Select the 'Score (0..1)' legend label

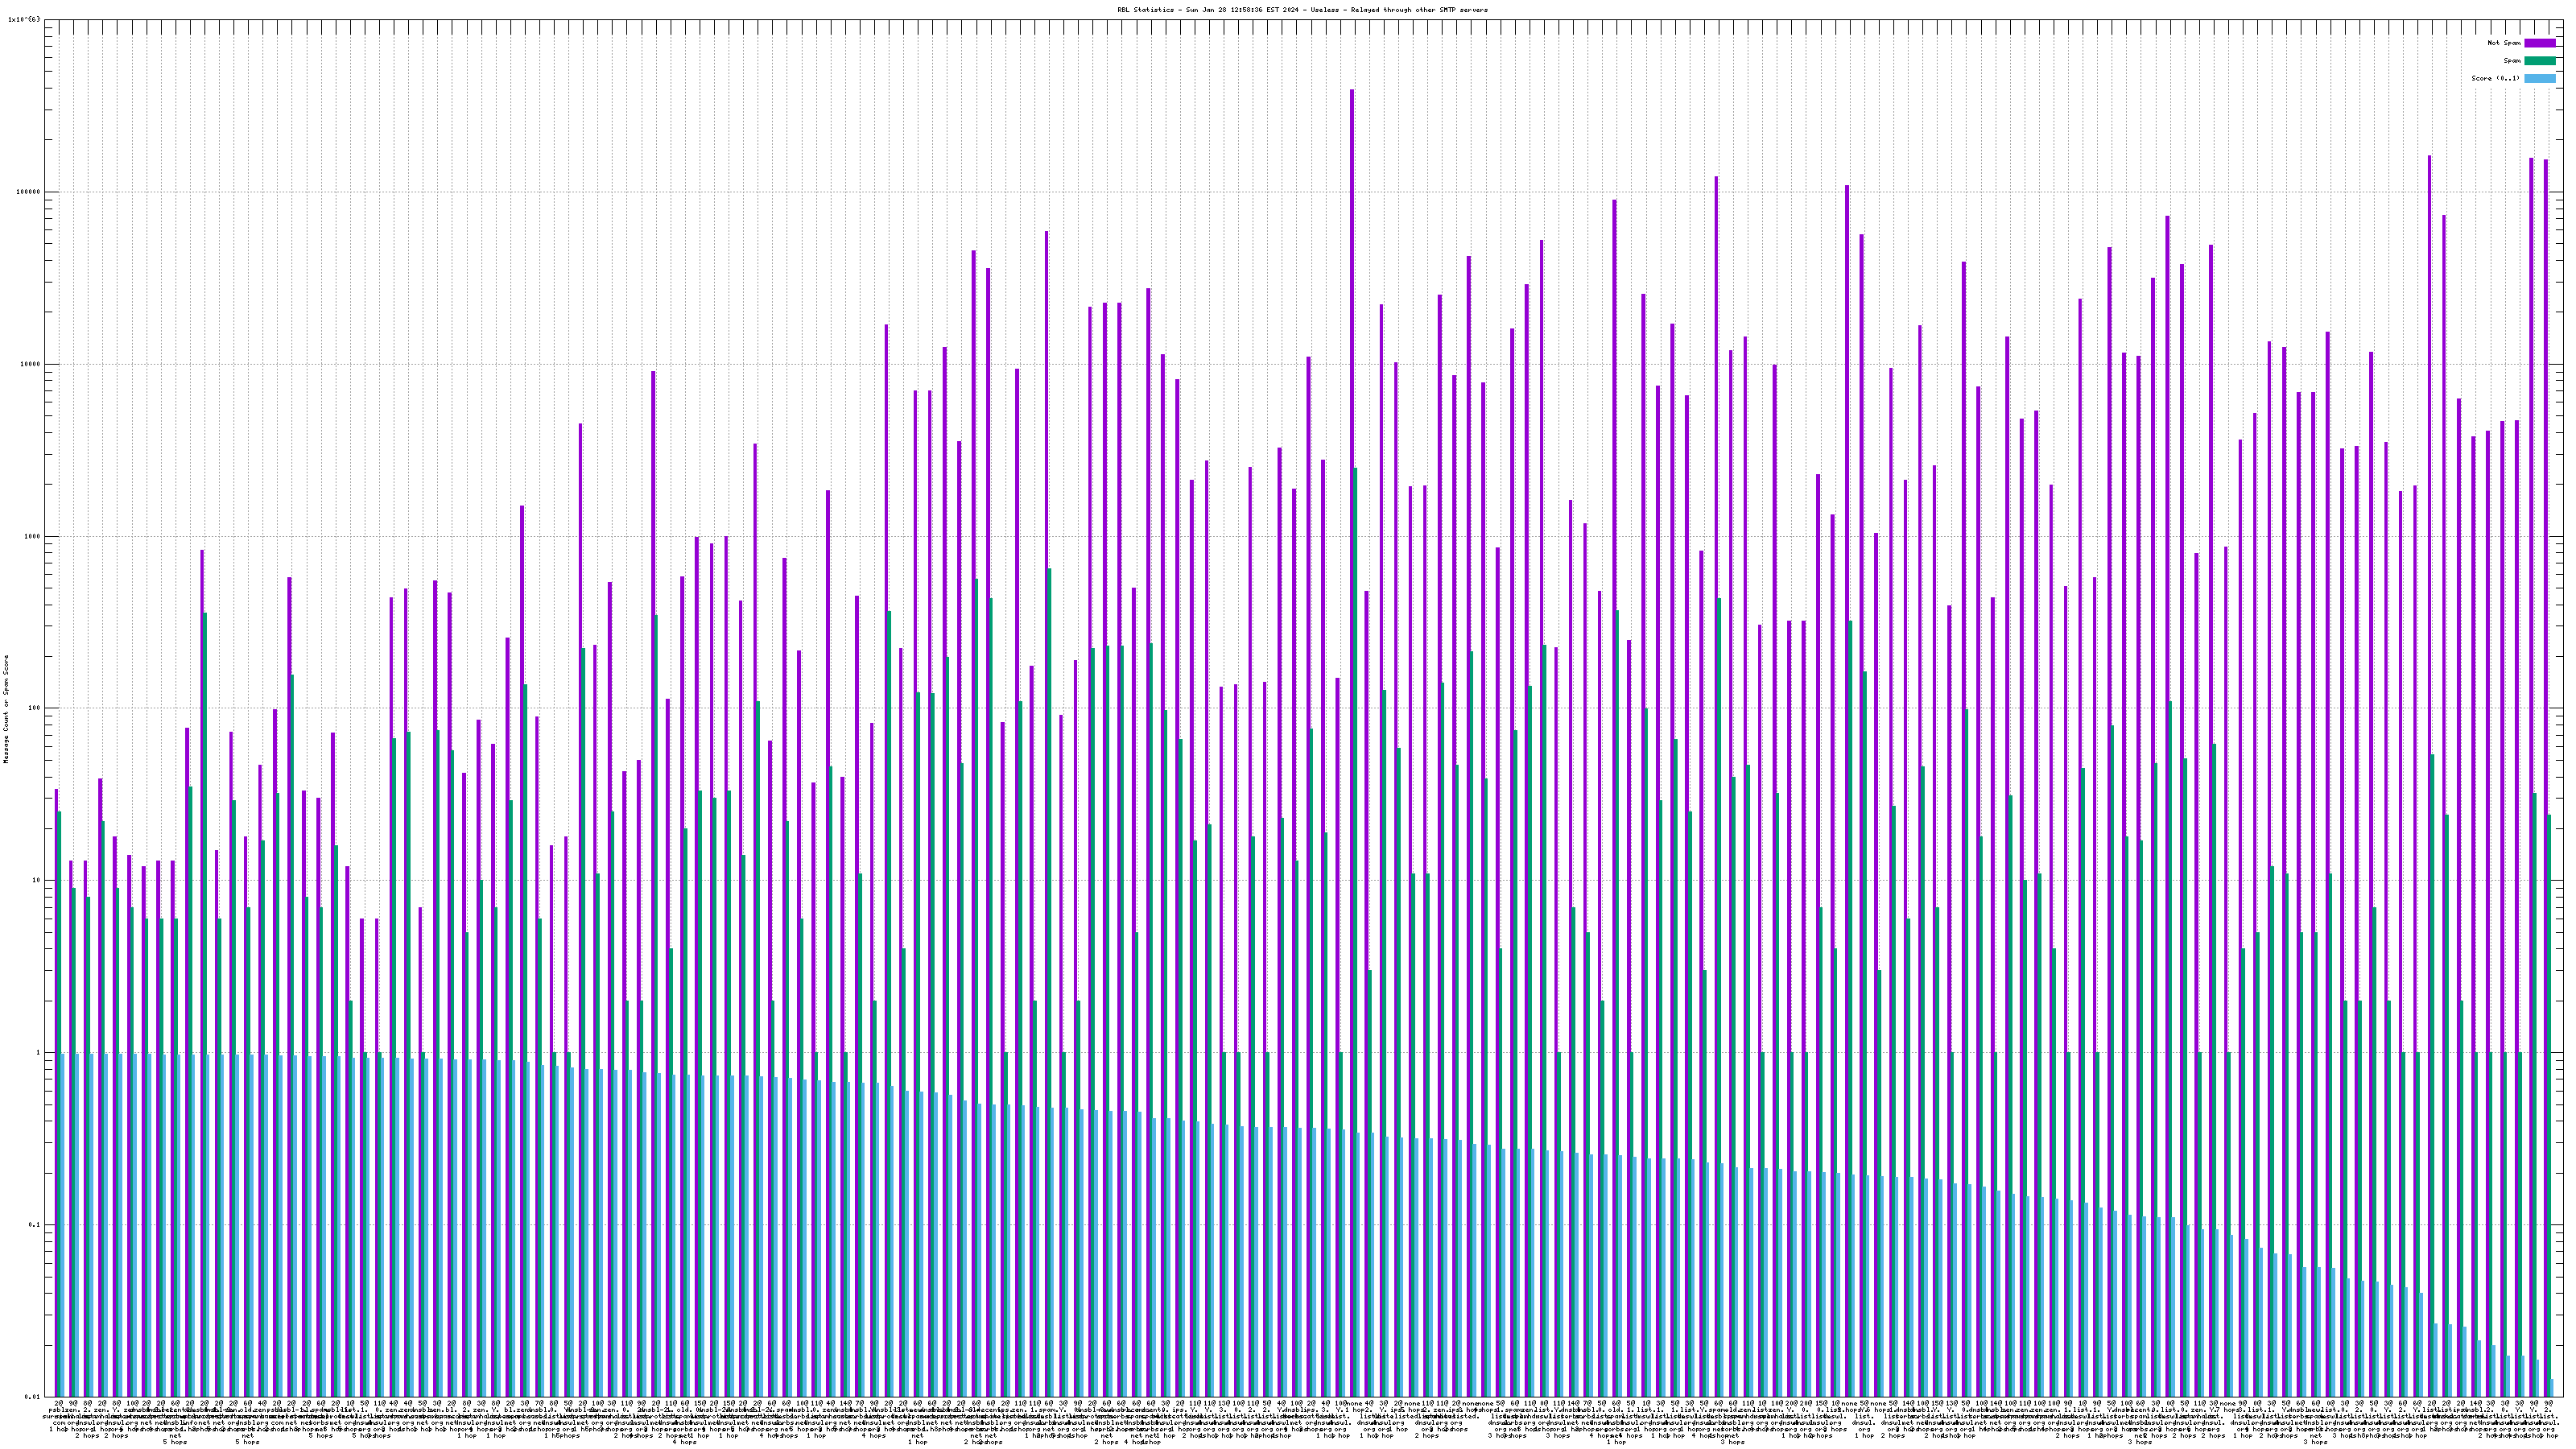click(x=2495, y=78)
